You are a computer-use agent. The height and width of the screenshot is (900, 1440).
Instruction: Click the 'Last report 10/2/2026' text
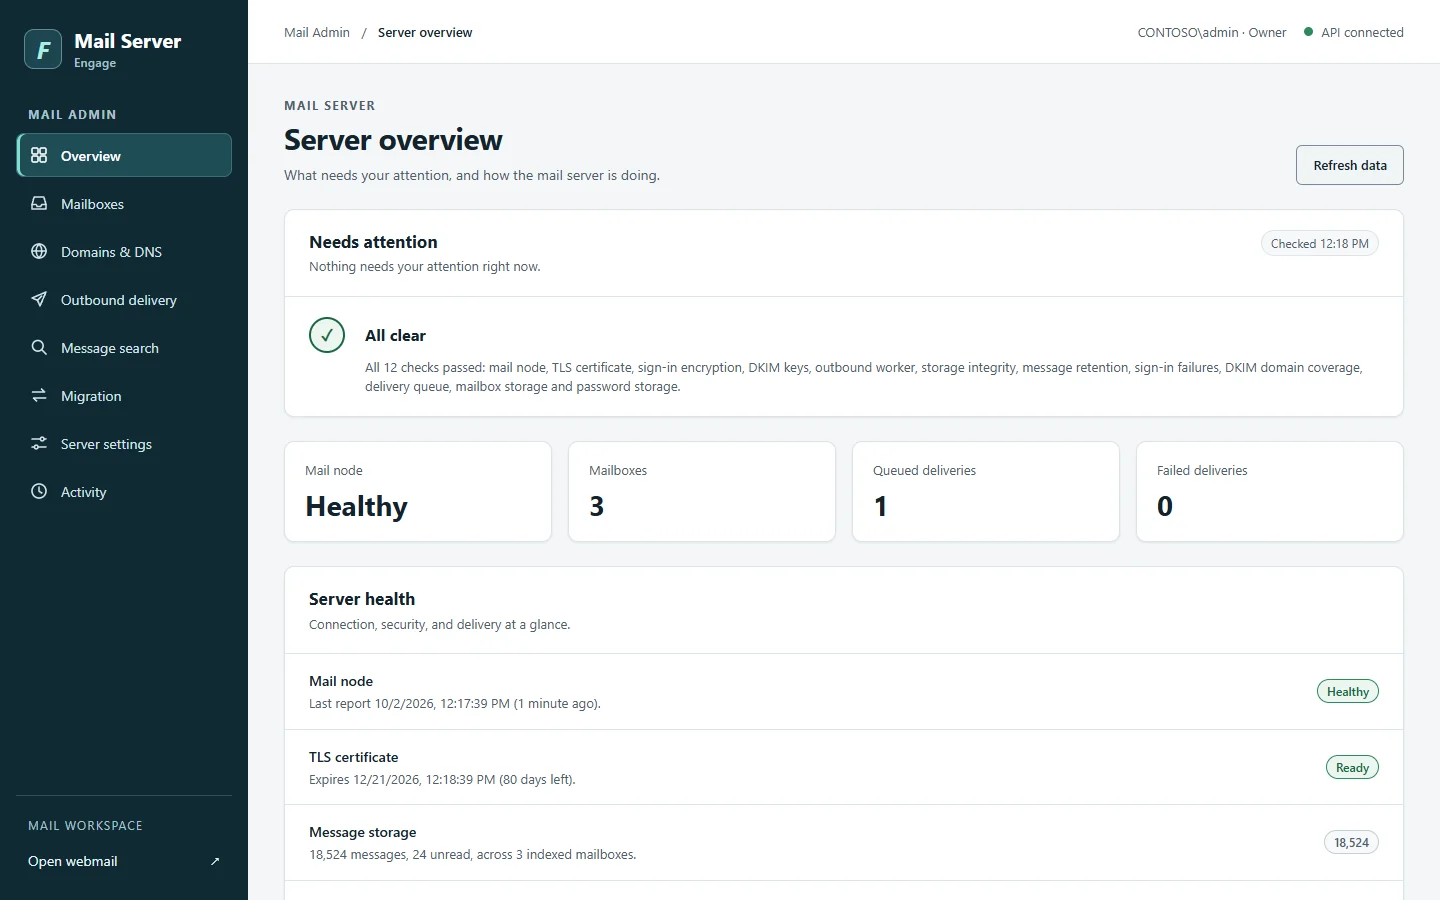[455, 703]
